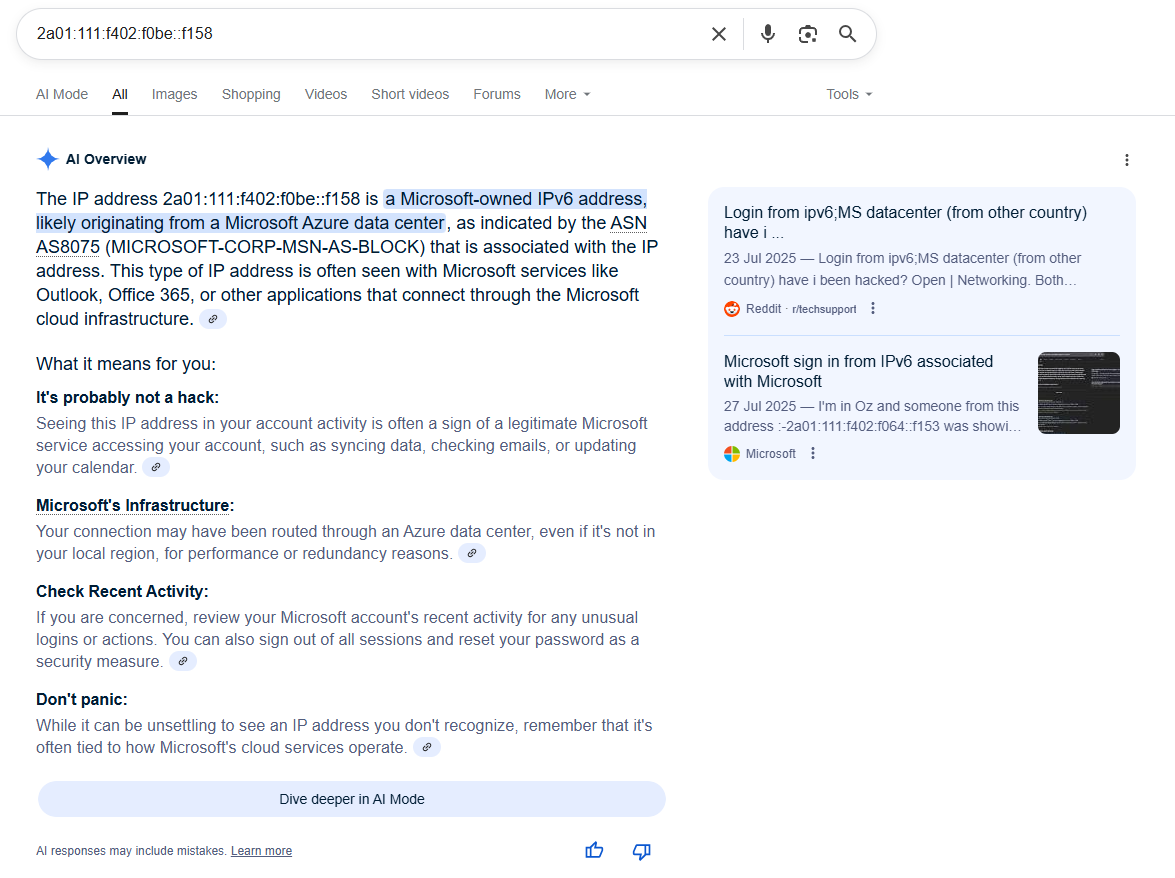Clear the search box with the X icon

(719, 34)
